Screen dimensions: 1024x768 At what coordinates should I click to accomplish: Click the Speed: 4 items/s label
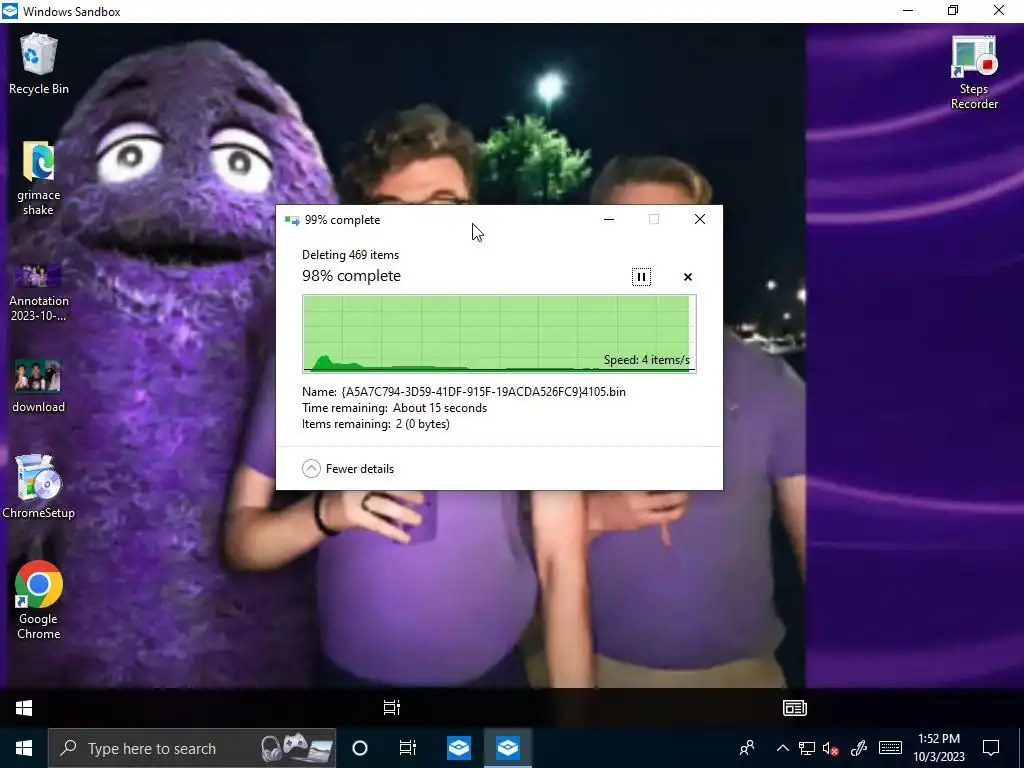point(647,360)
